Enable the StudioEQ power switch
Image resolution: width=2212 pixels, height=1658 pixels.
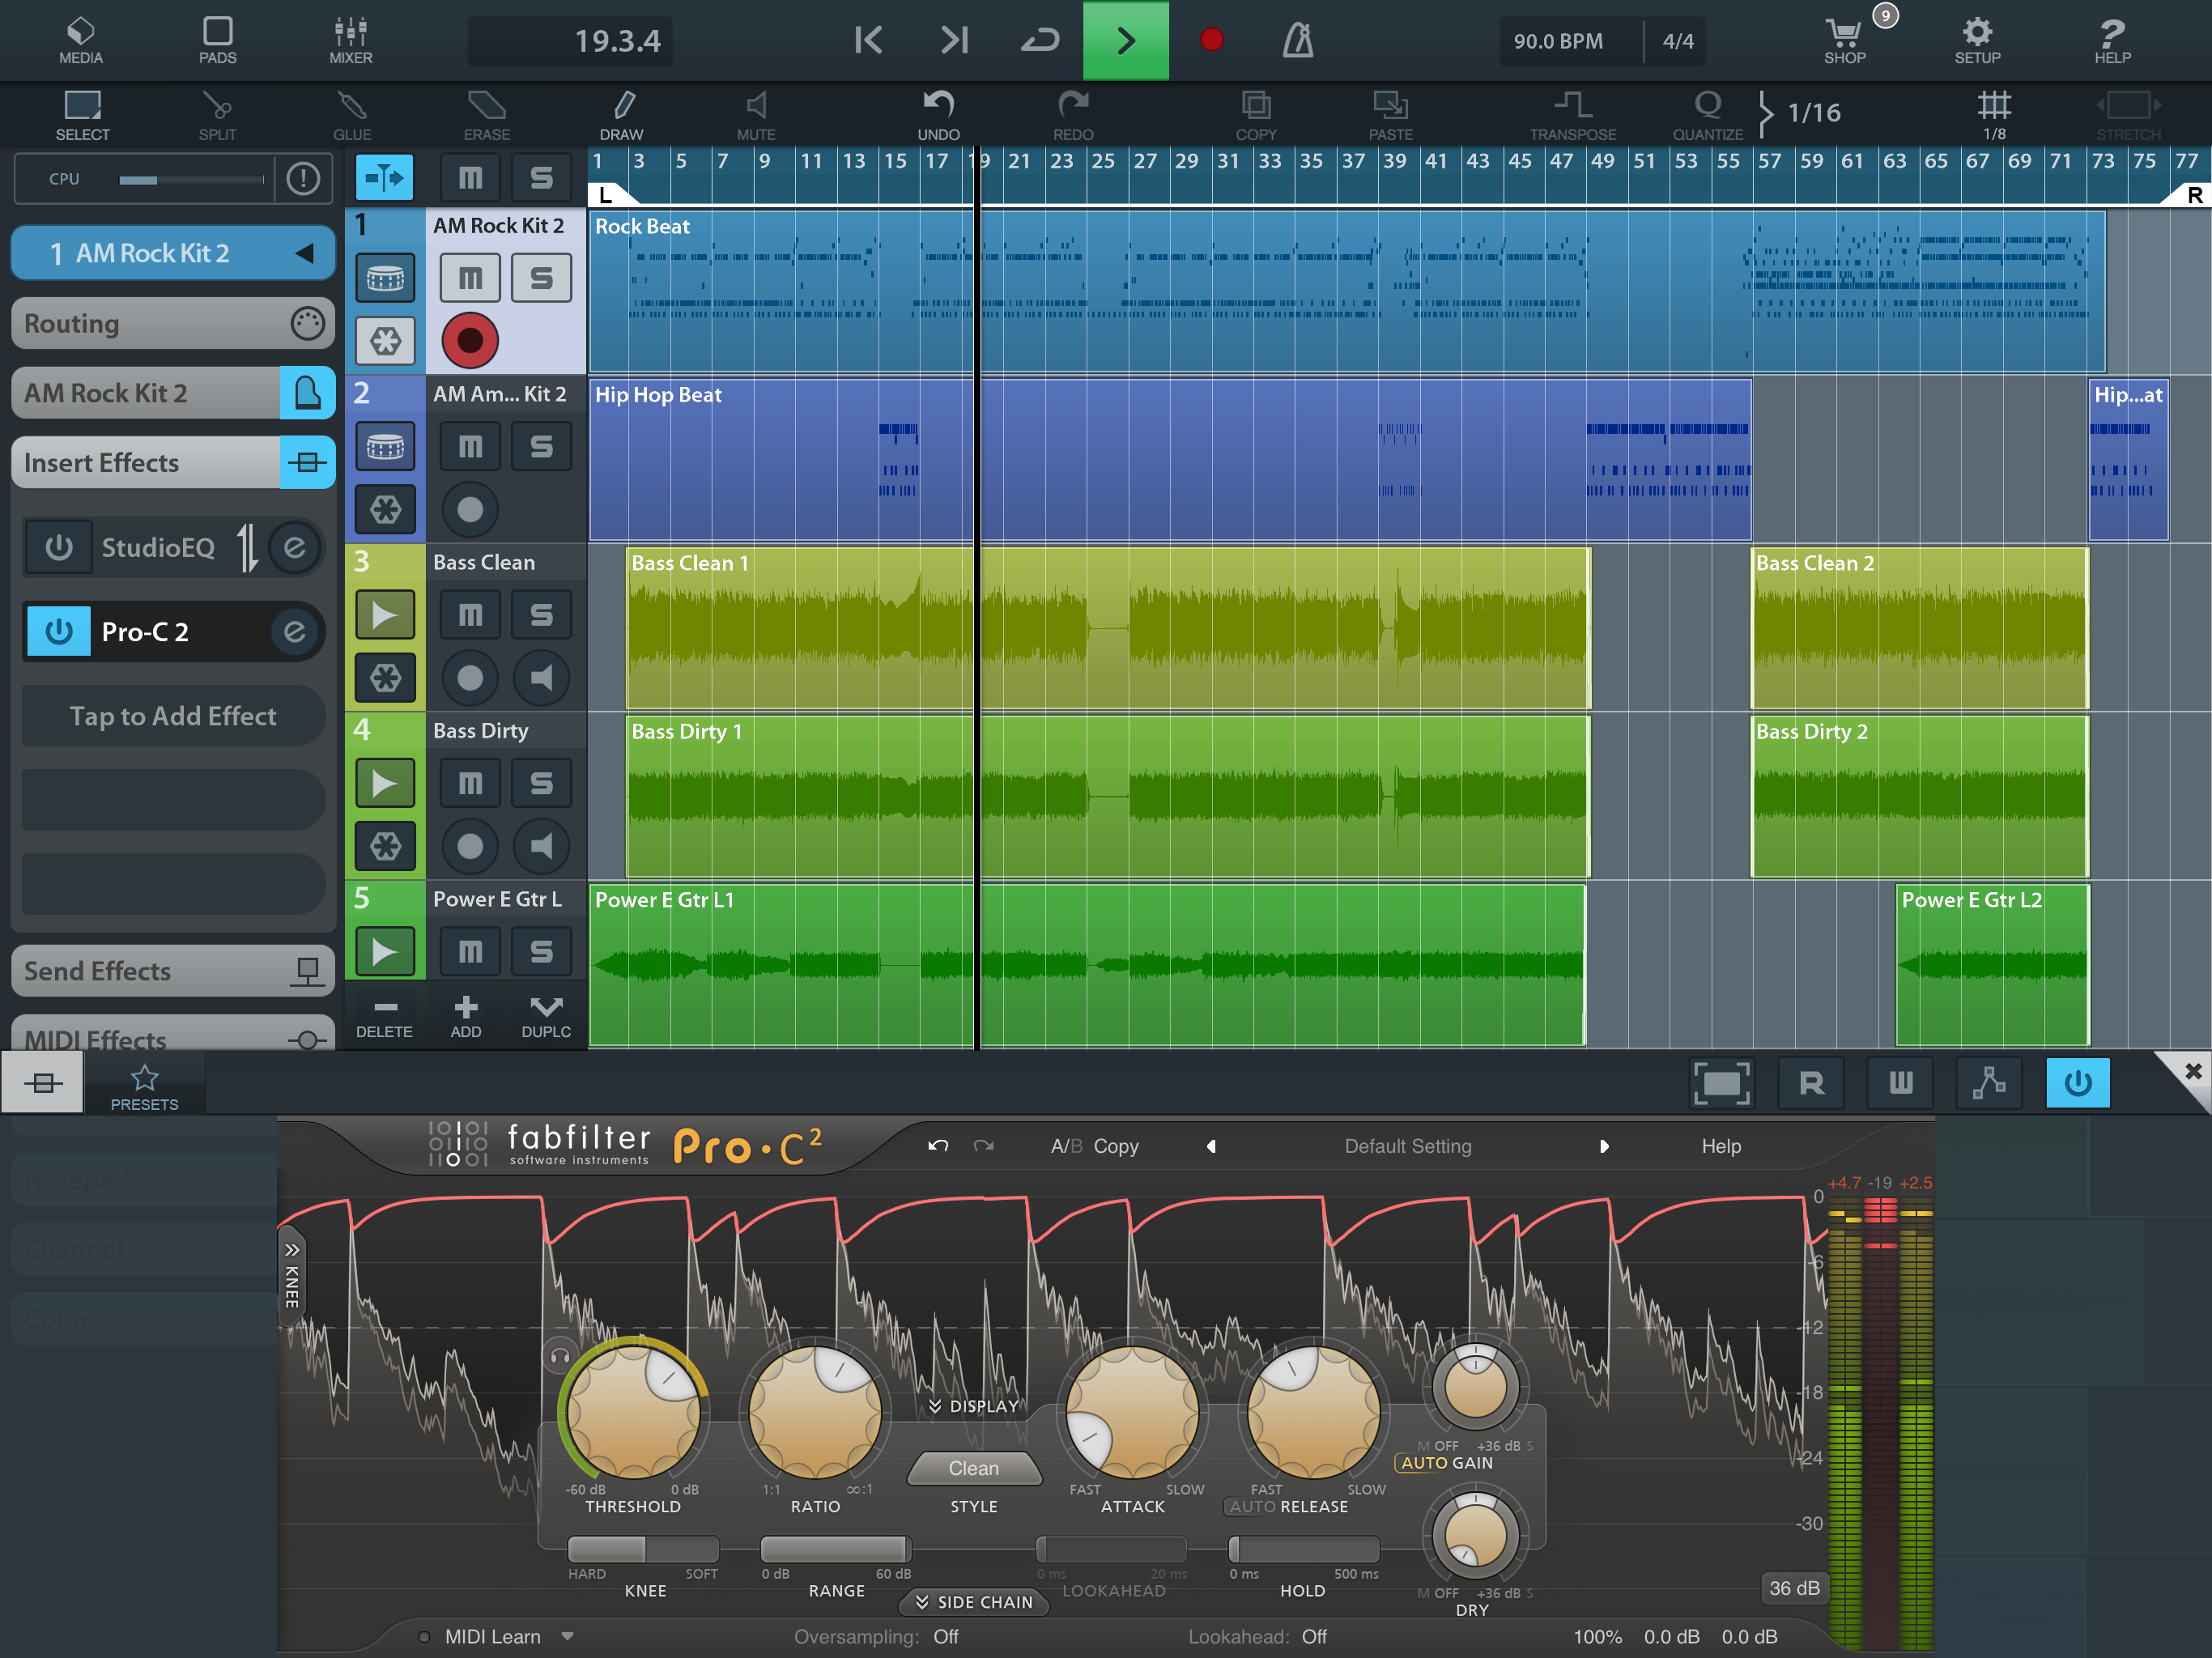click(x=59, y=547)
